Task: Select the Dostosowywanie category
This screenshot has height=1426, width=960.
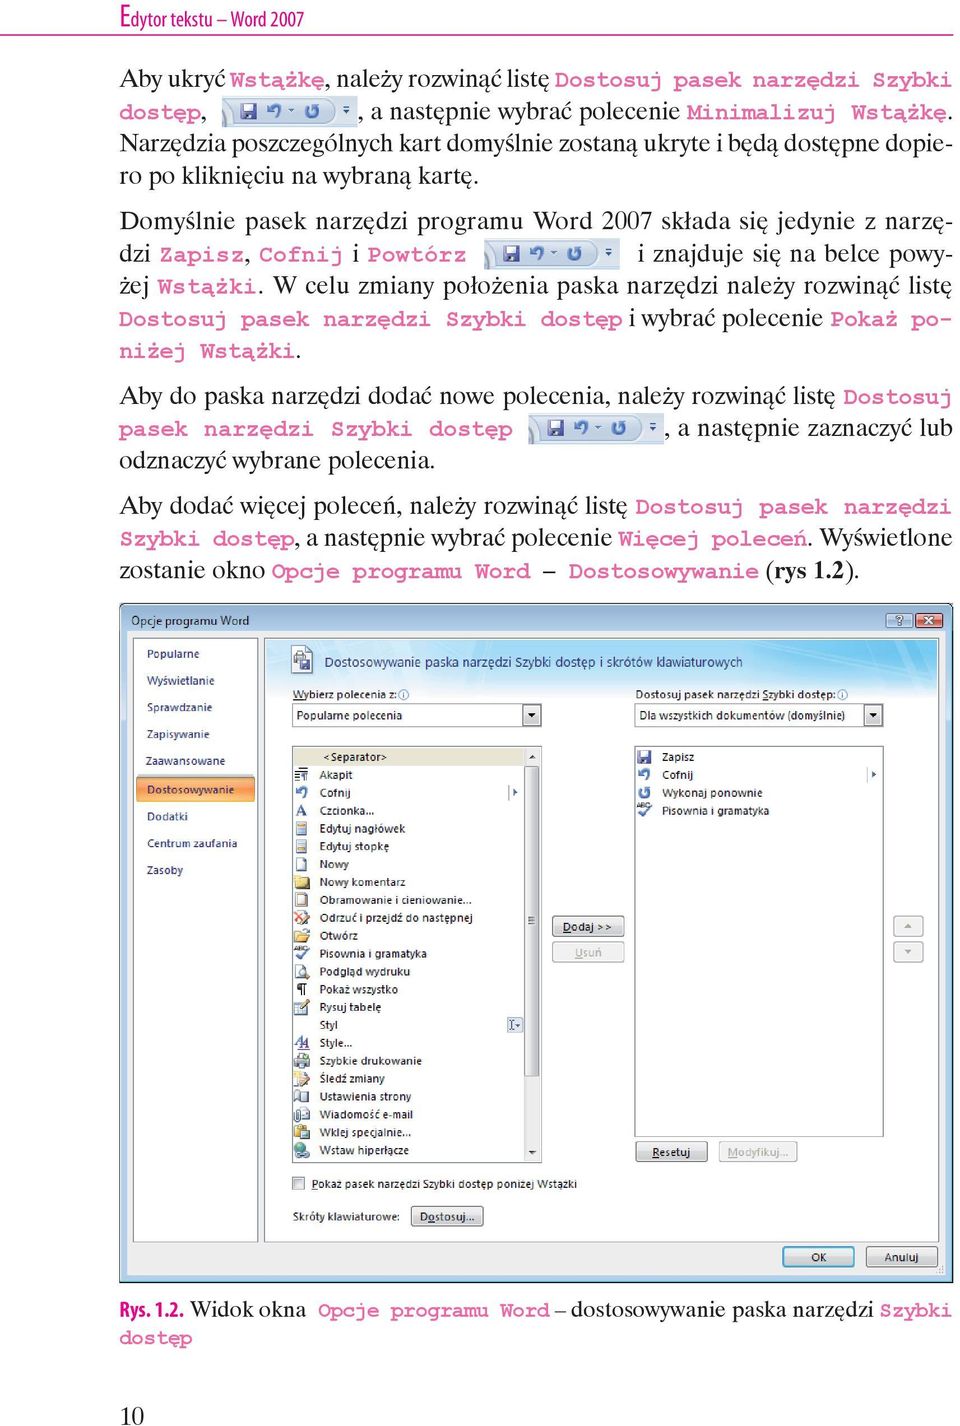Action: coord(195,790)
